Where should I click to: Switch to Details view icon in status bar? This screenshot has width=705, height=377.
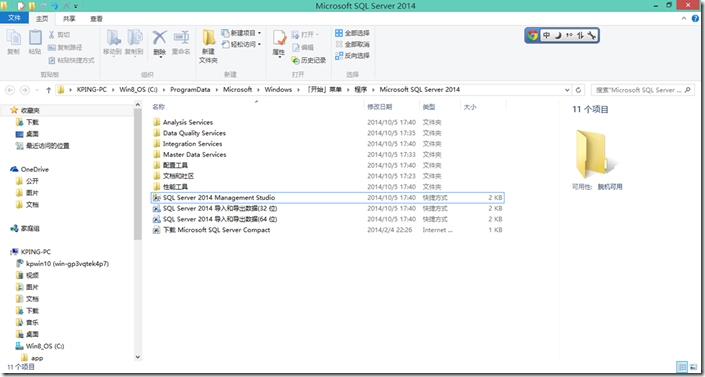click(x=682, y=367)
